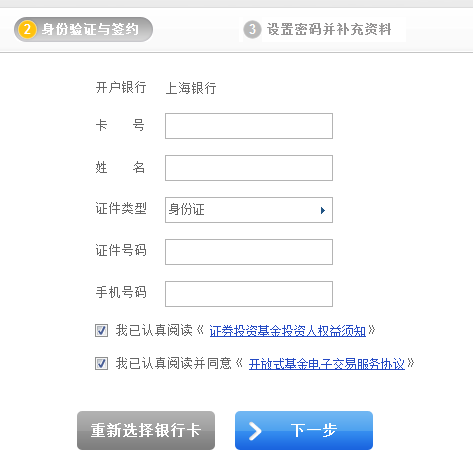Screen dimensions: 473x470
Task: Click the white arrow icon on 下一步 button
Action: click(x=255, y=431)
